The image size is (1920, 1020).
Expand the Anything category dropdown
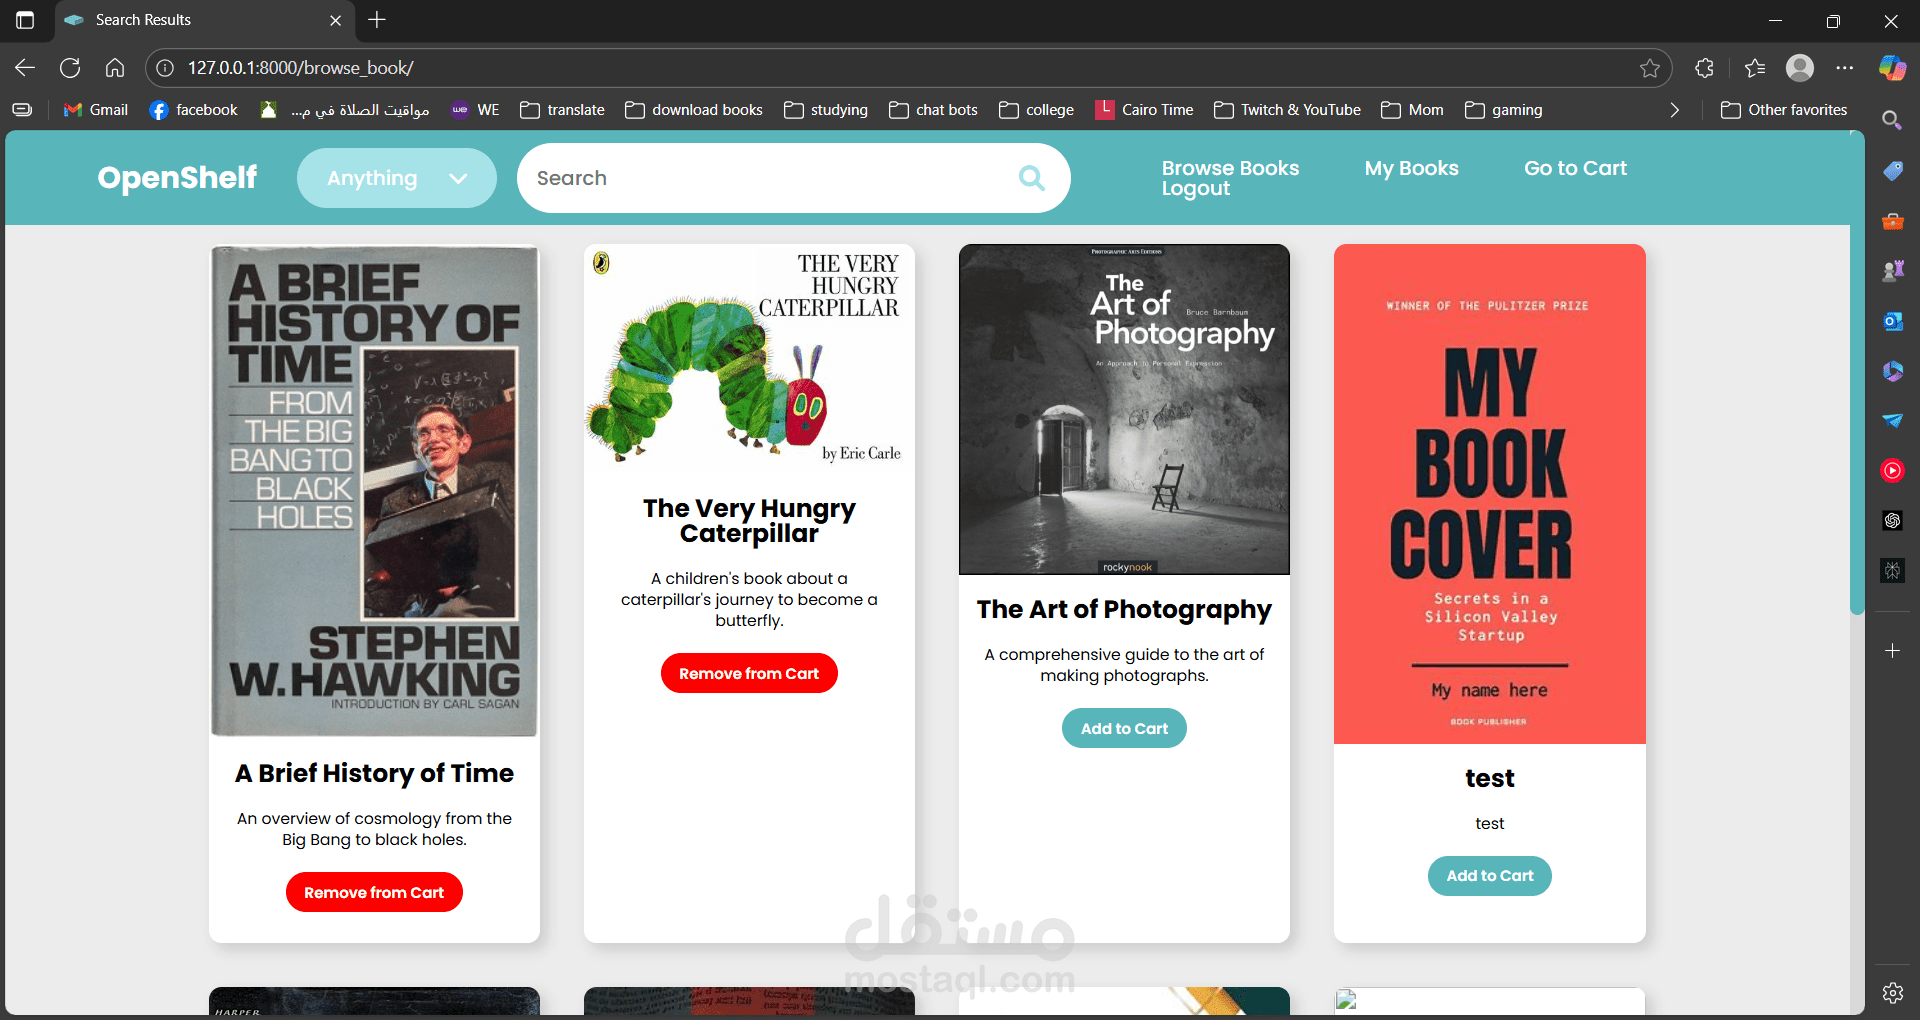pyautogui.click(x=397, y=178)
